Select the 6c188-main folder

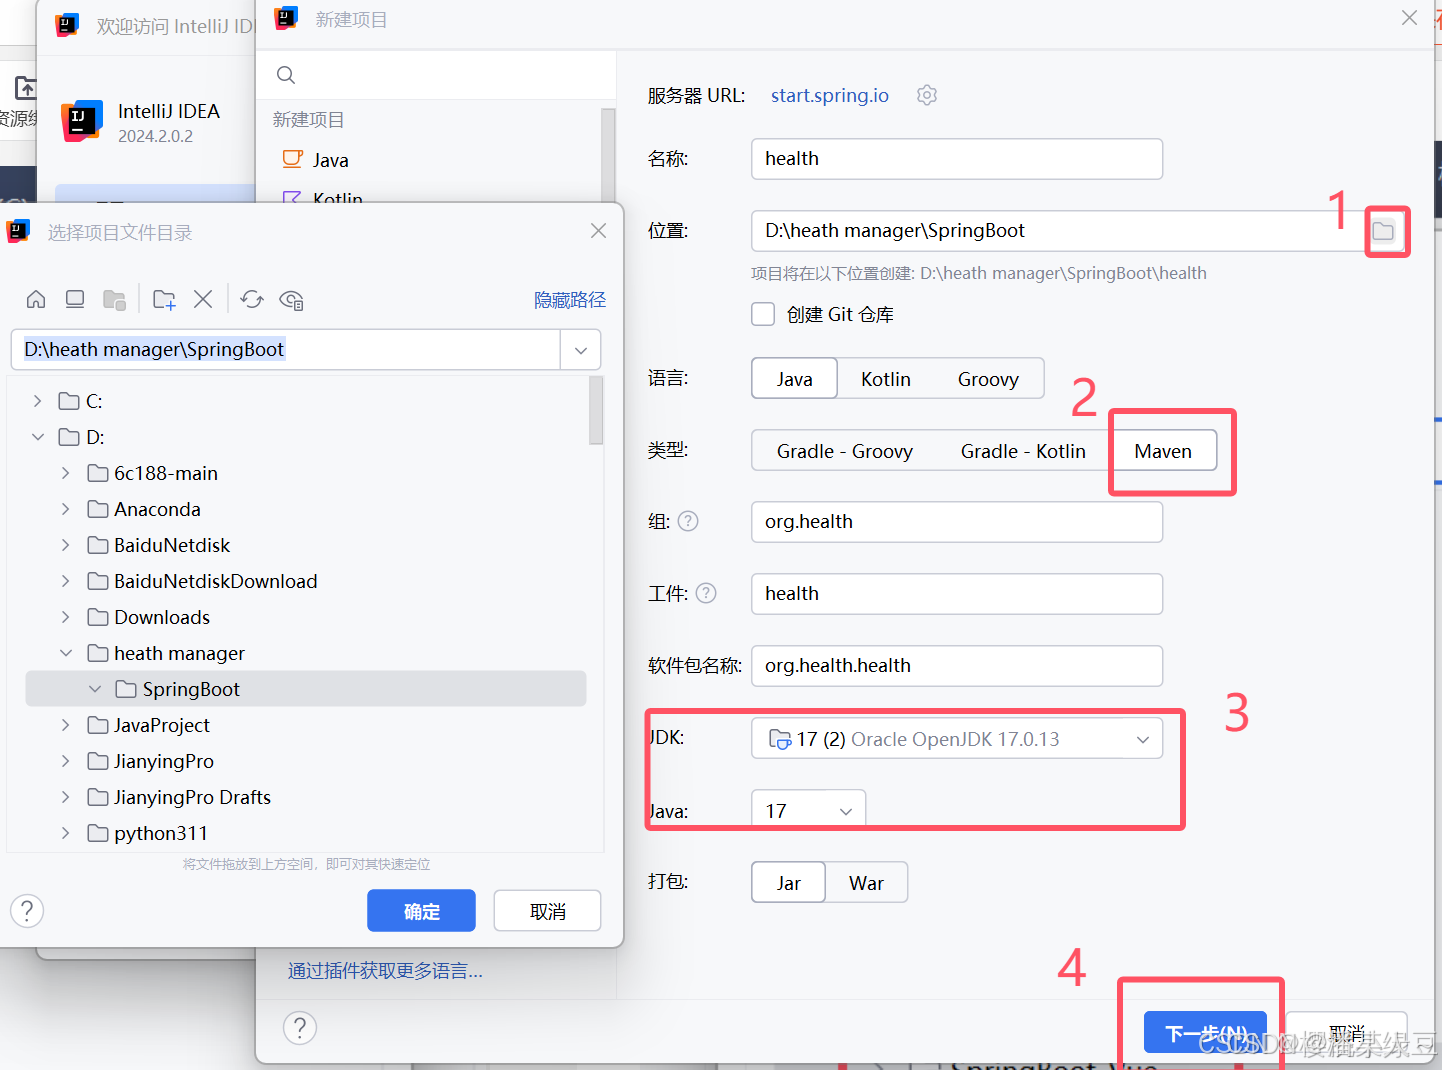tap(166, 473)
